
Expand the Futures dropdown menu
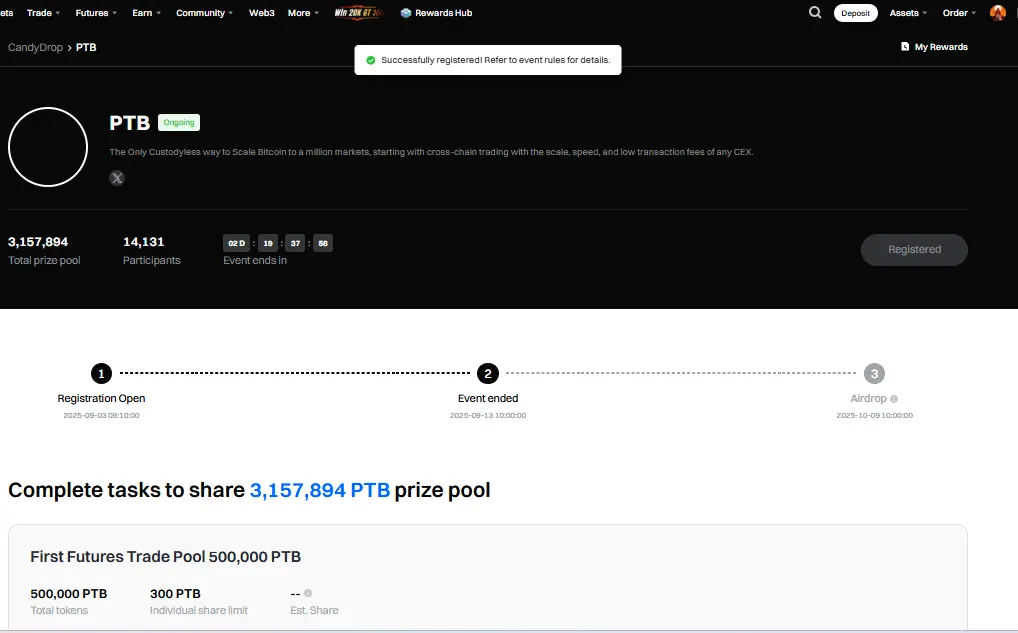(96, 12)
